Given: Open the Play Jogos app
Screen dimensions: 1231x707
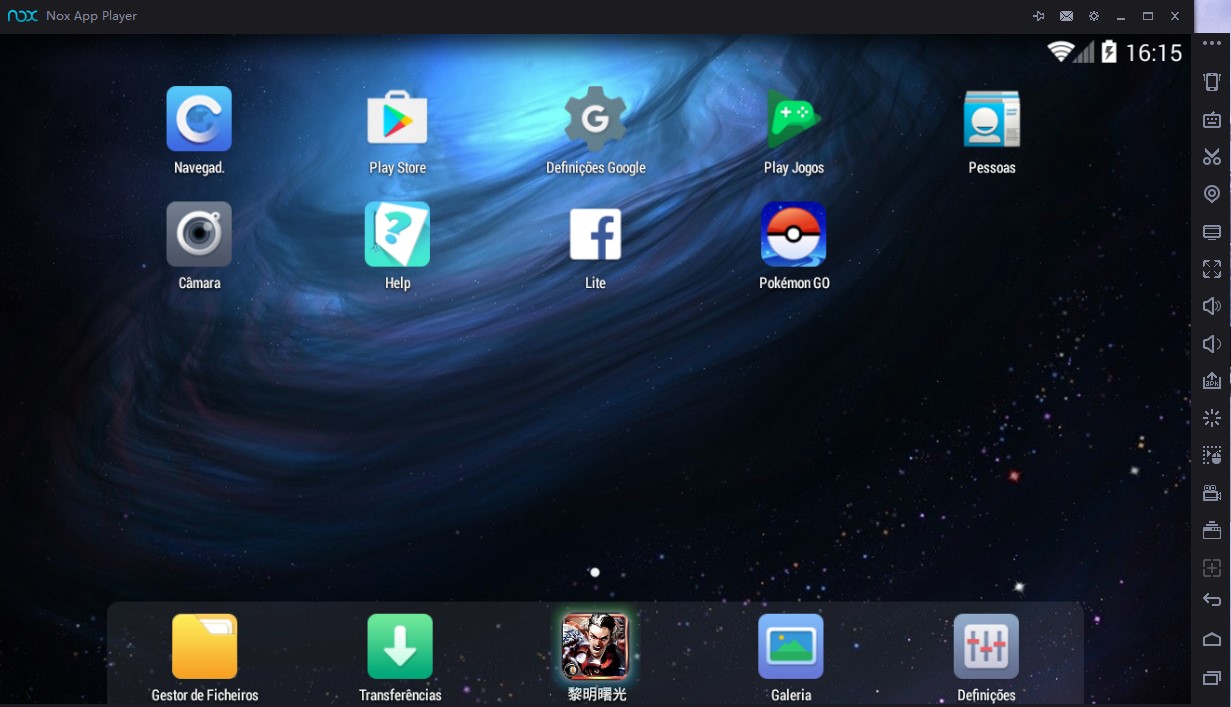Looking at the screenshot, I should click(x=793, y=119).
